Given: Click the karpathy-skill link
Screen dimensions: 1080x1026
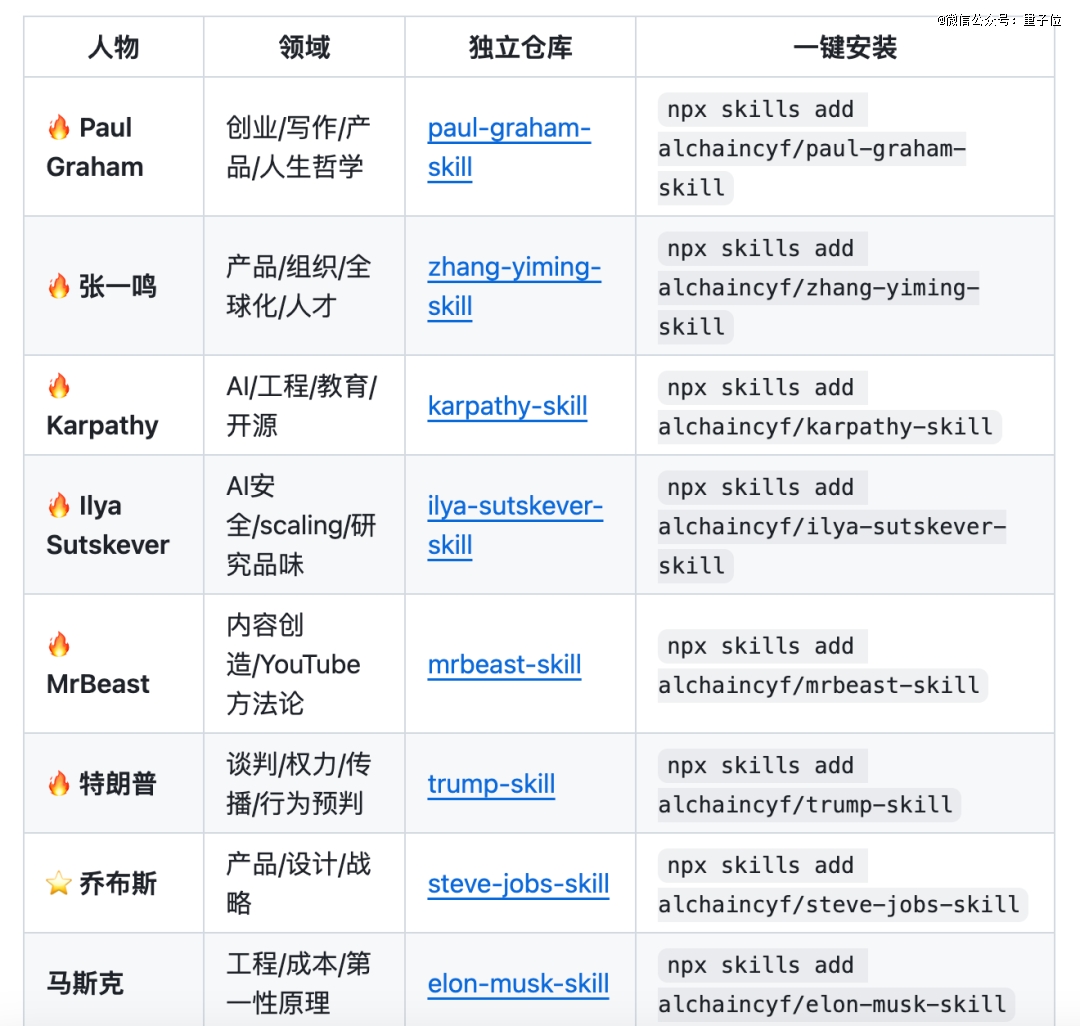Looking at the screenshot, I should coord(507,407).
